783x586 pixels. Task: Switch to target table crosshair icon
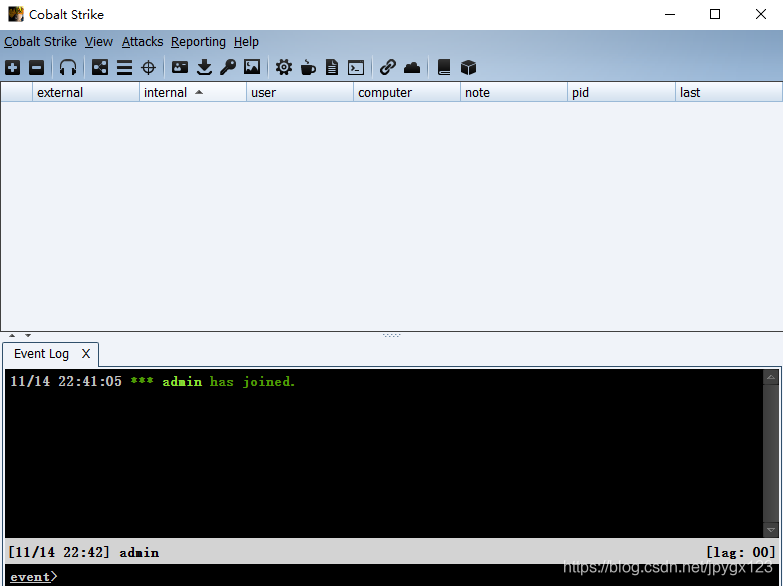point(148,67)
